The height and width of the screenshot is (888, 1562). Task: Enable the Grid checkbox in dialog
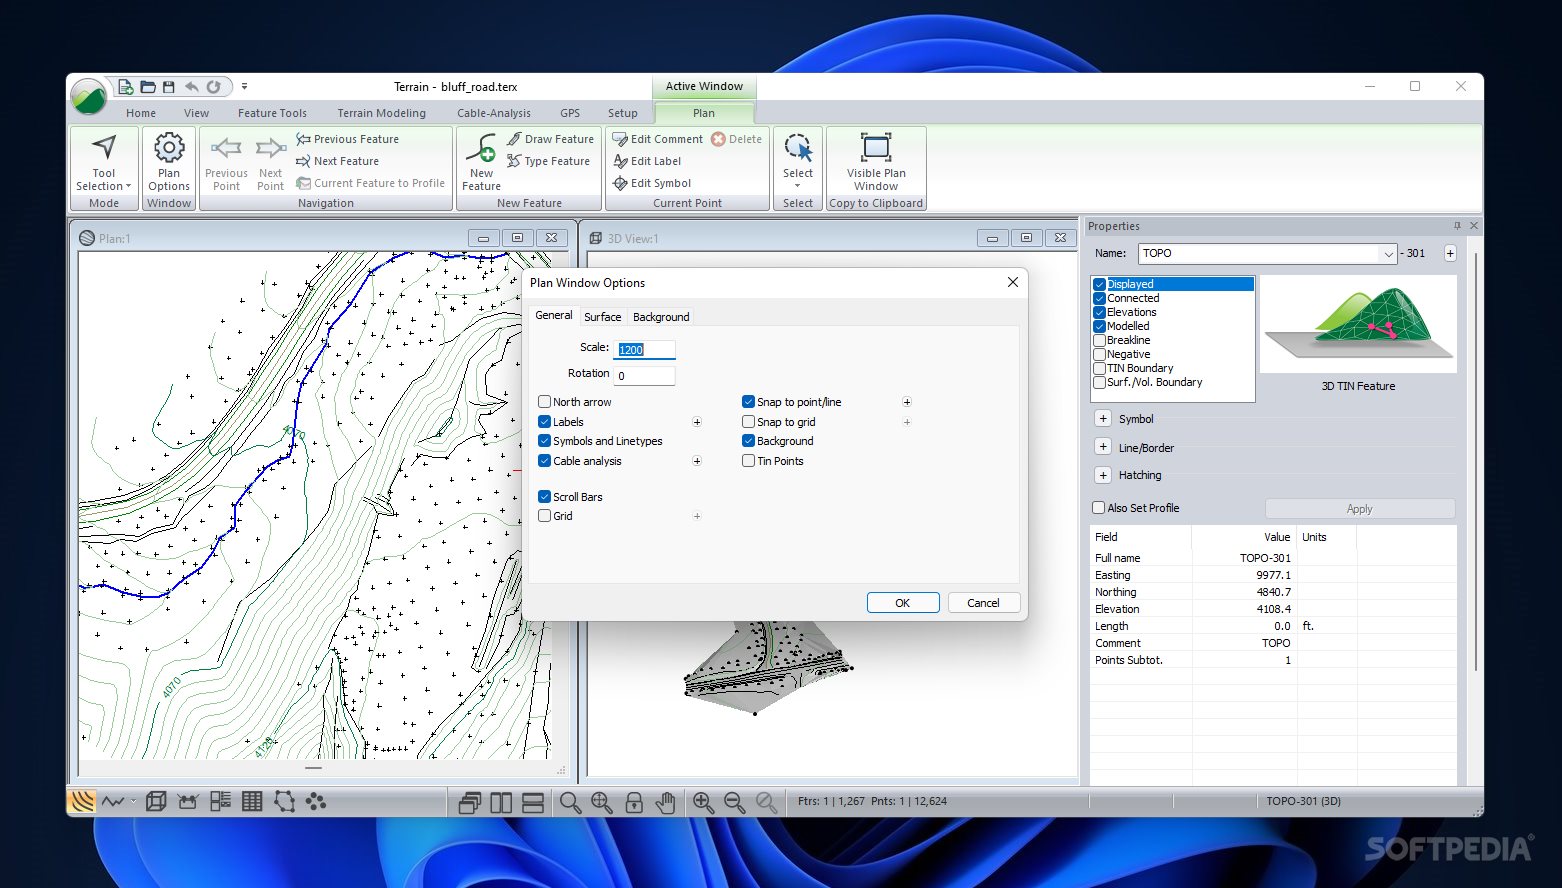(x=545, y=516)
